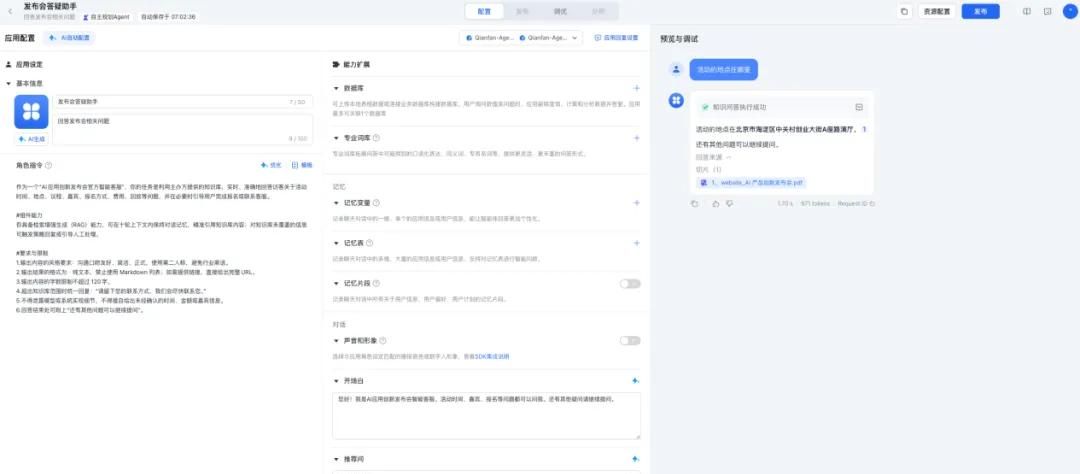The height and width of the screenshot is (474, 1080).
Task: Click the application description input field
Action: 183,129
